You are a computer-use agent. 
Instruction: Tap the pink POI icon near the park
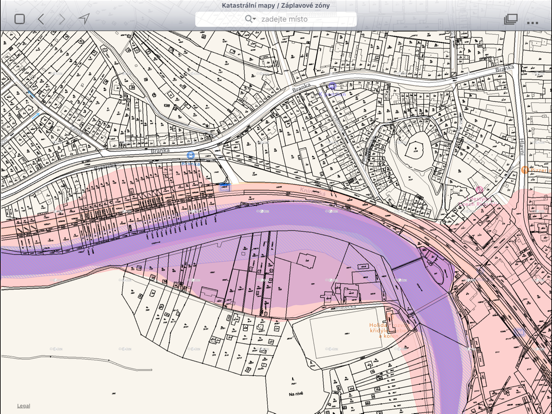[x=479, y=190]
